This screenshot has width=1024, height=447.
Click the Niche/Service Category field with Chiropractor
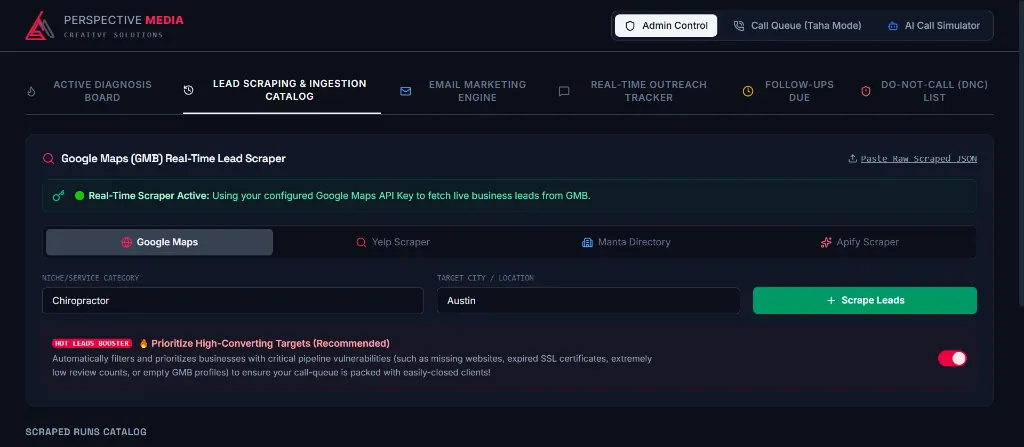click(x=233, y=301)
